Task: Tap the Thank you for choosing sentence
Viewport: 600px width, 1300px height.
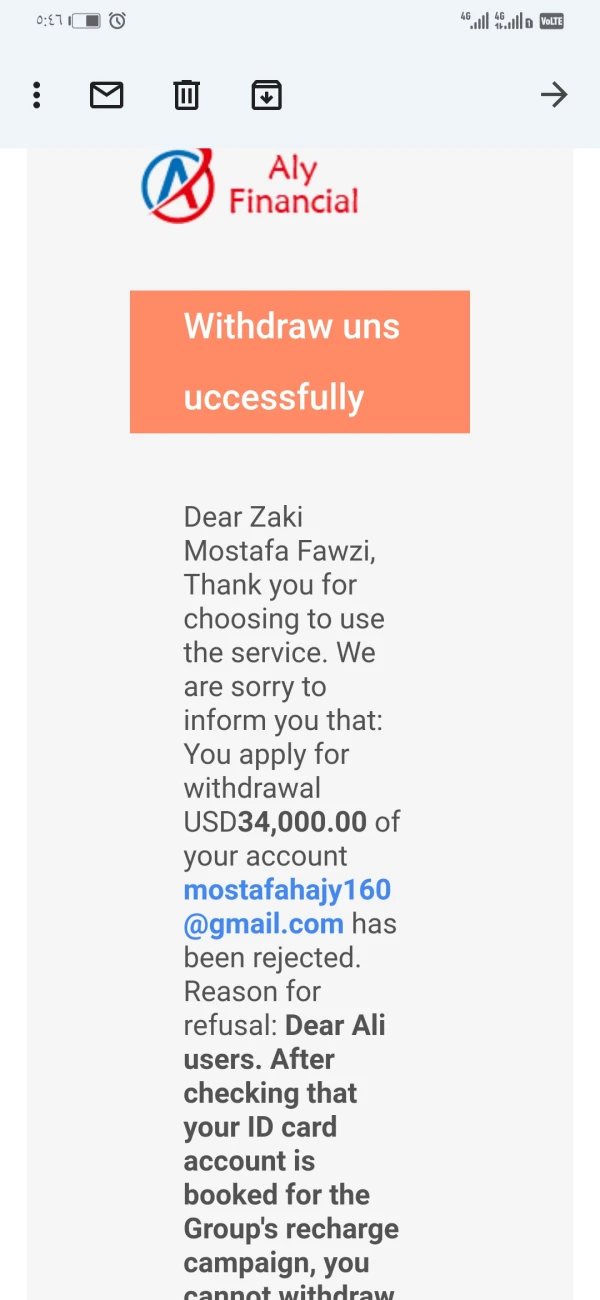Action: tap(270, 585)
